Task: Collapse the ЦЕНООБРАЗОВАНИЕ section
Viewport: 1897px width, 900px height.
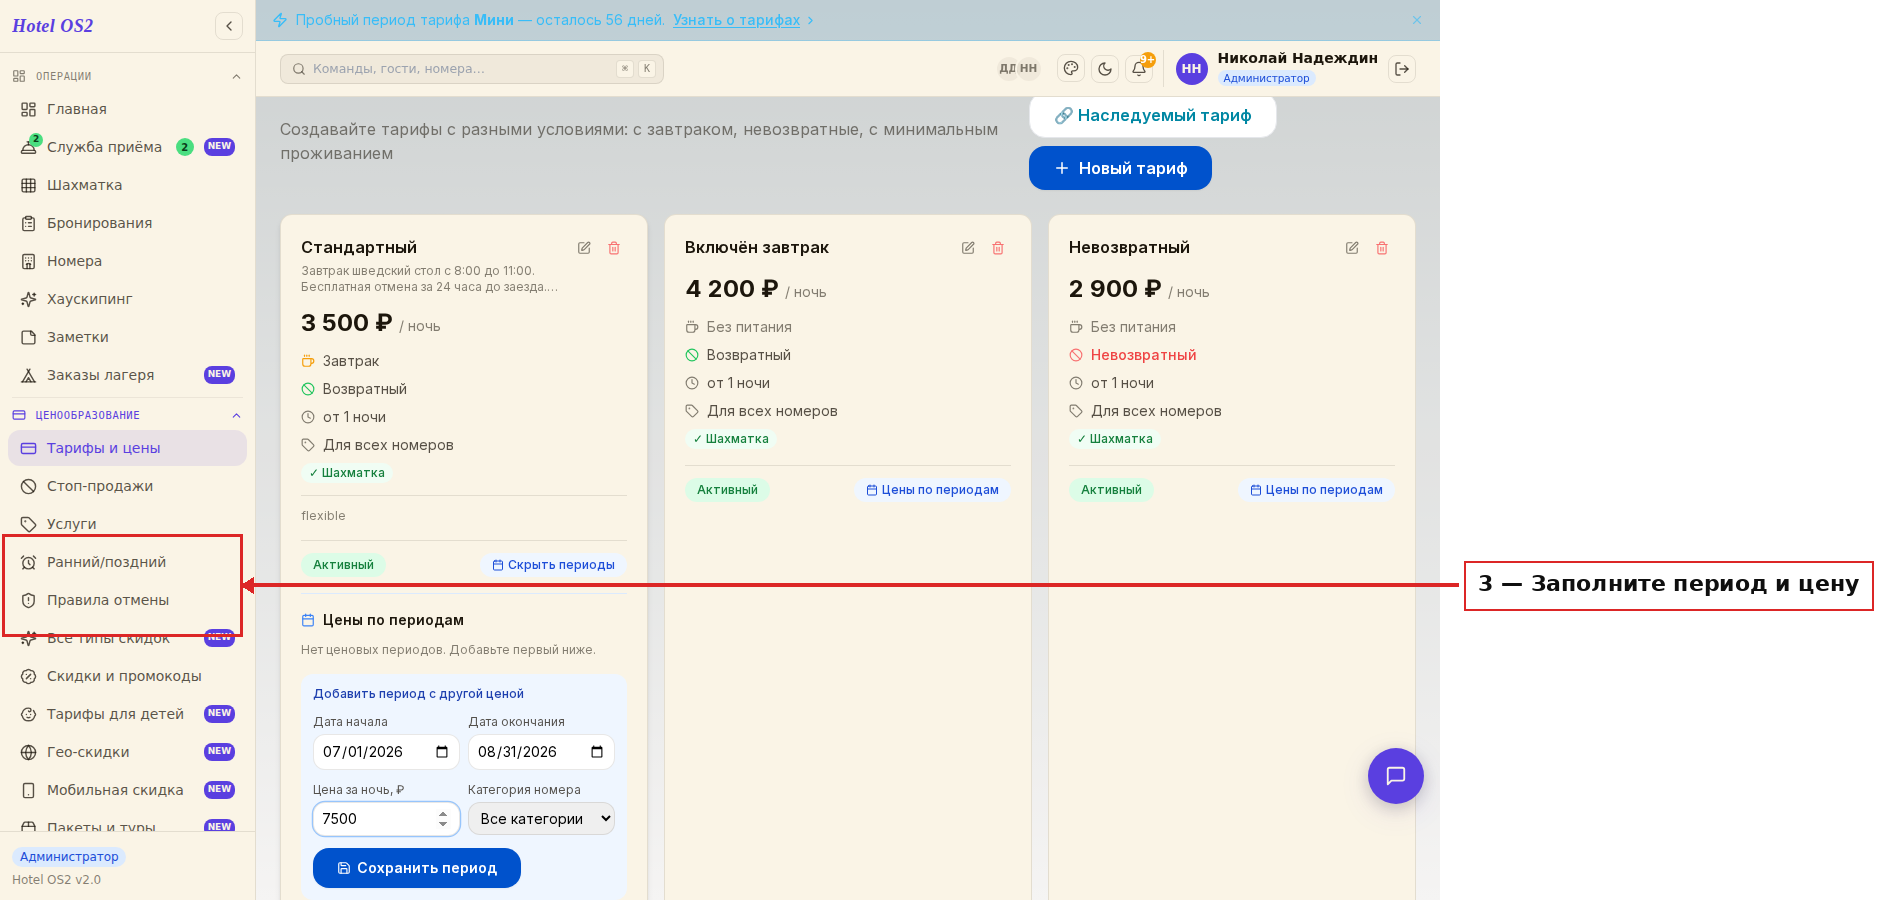Action: (237, 416)
